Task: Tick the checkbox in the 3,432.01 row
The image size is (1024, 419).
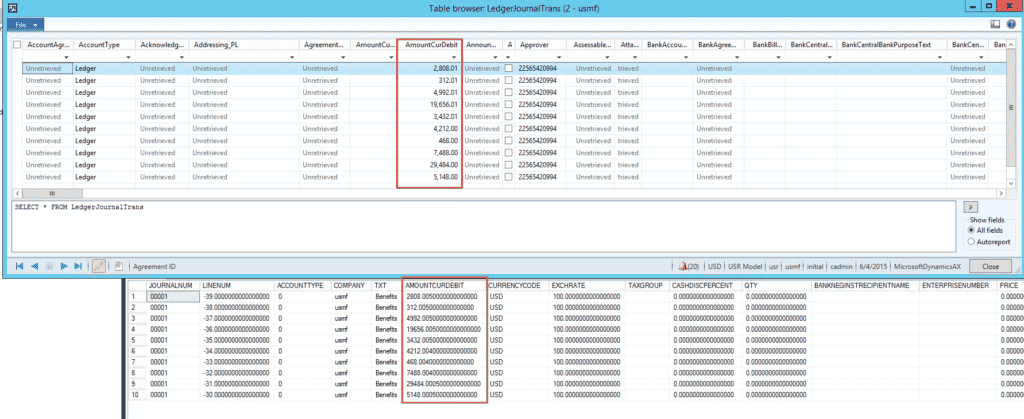Action: tap(509, 116)
